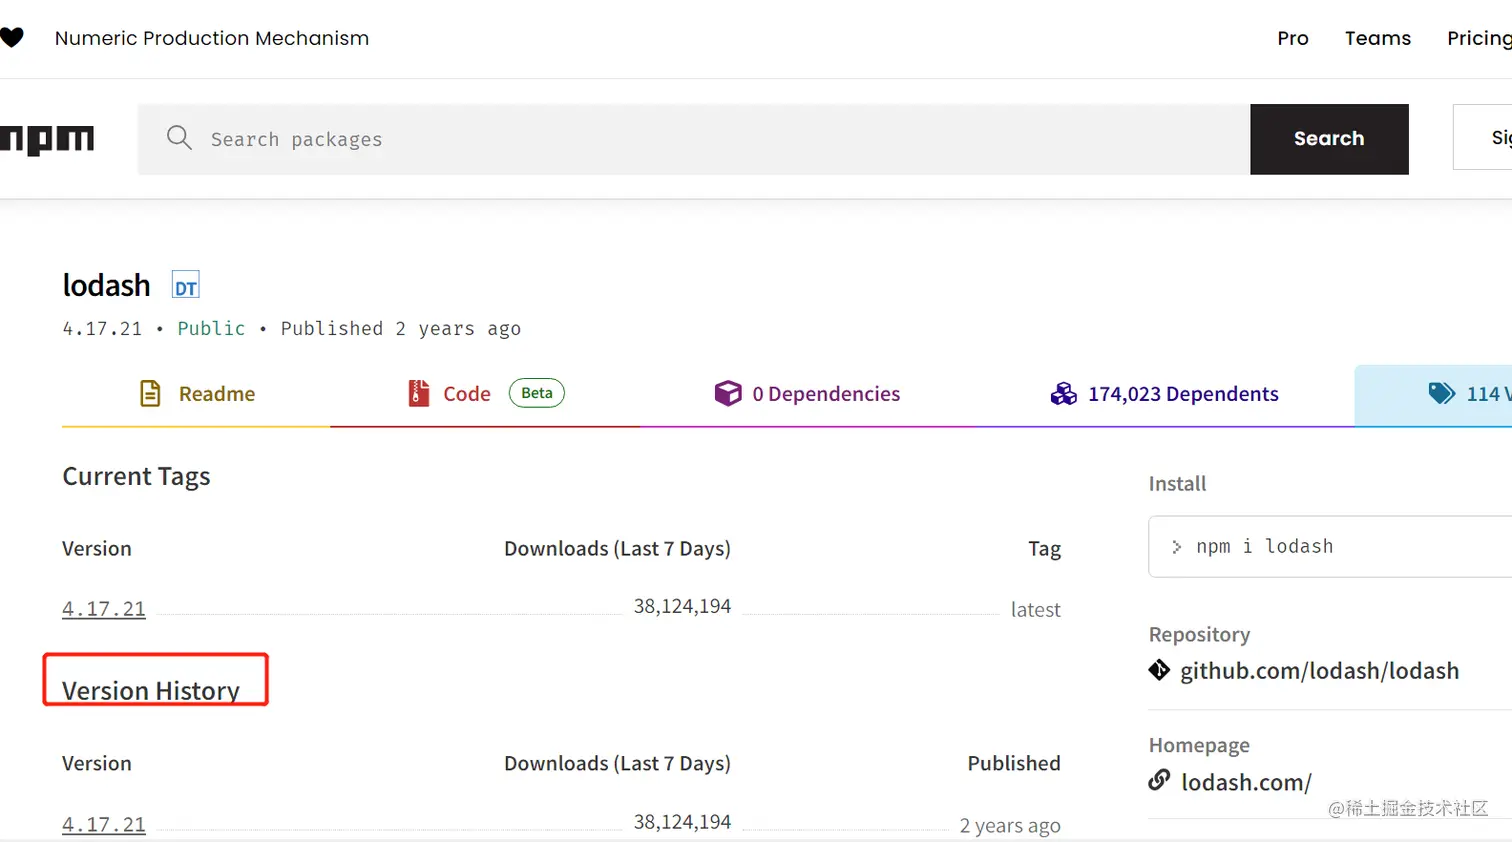
Task: Click the heart icon in top bar
Action: 11,38
